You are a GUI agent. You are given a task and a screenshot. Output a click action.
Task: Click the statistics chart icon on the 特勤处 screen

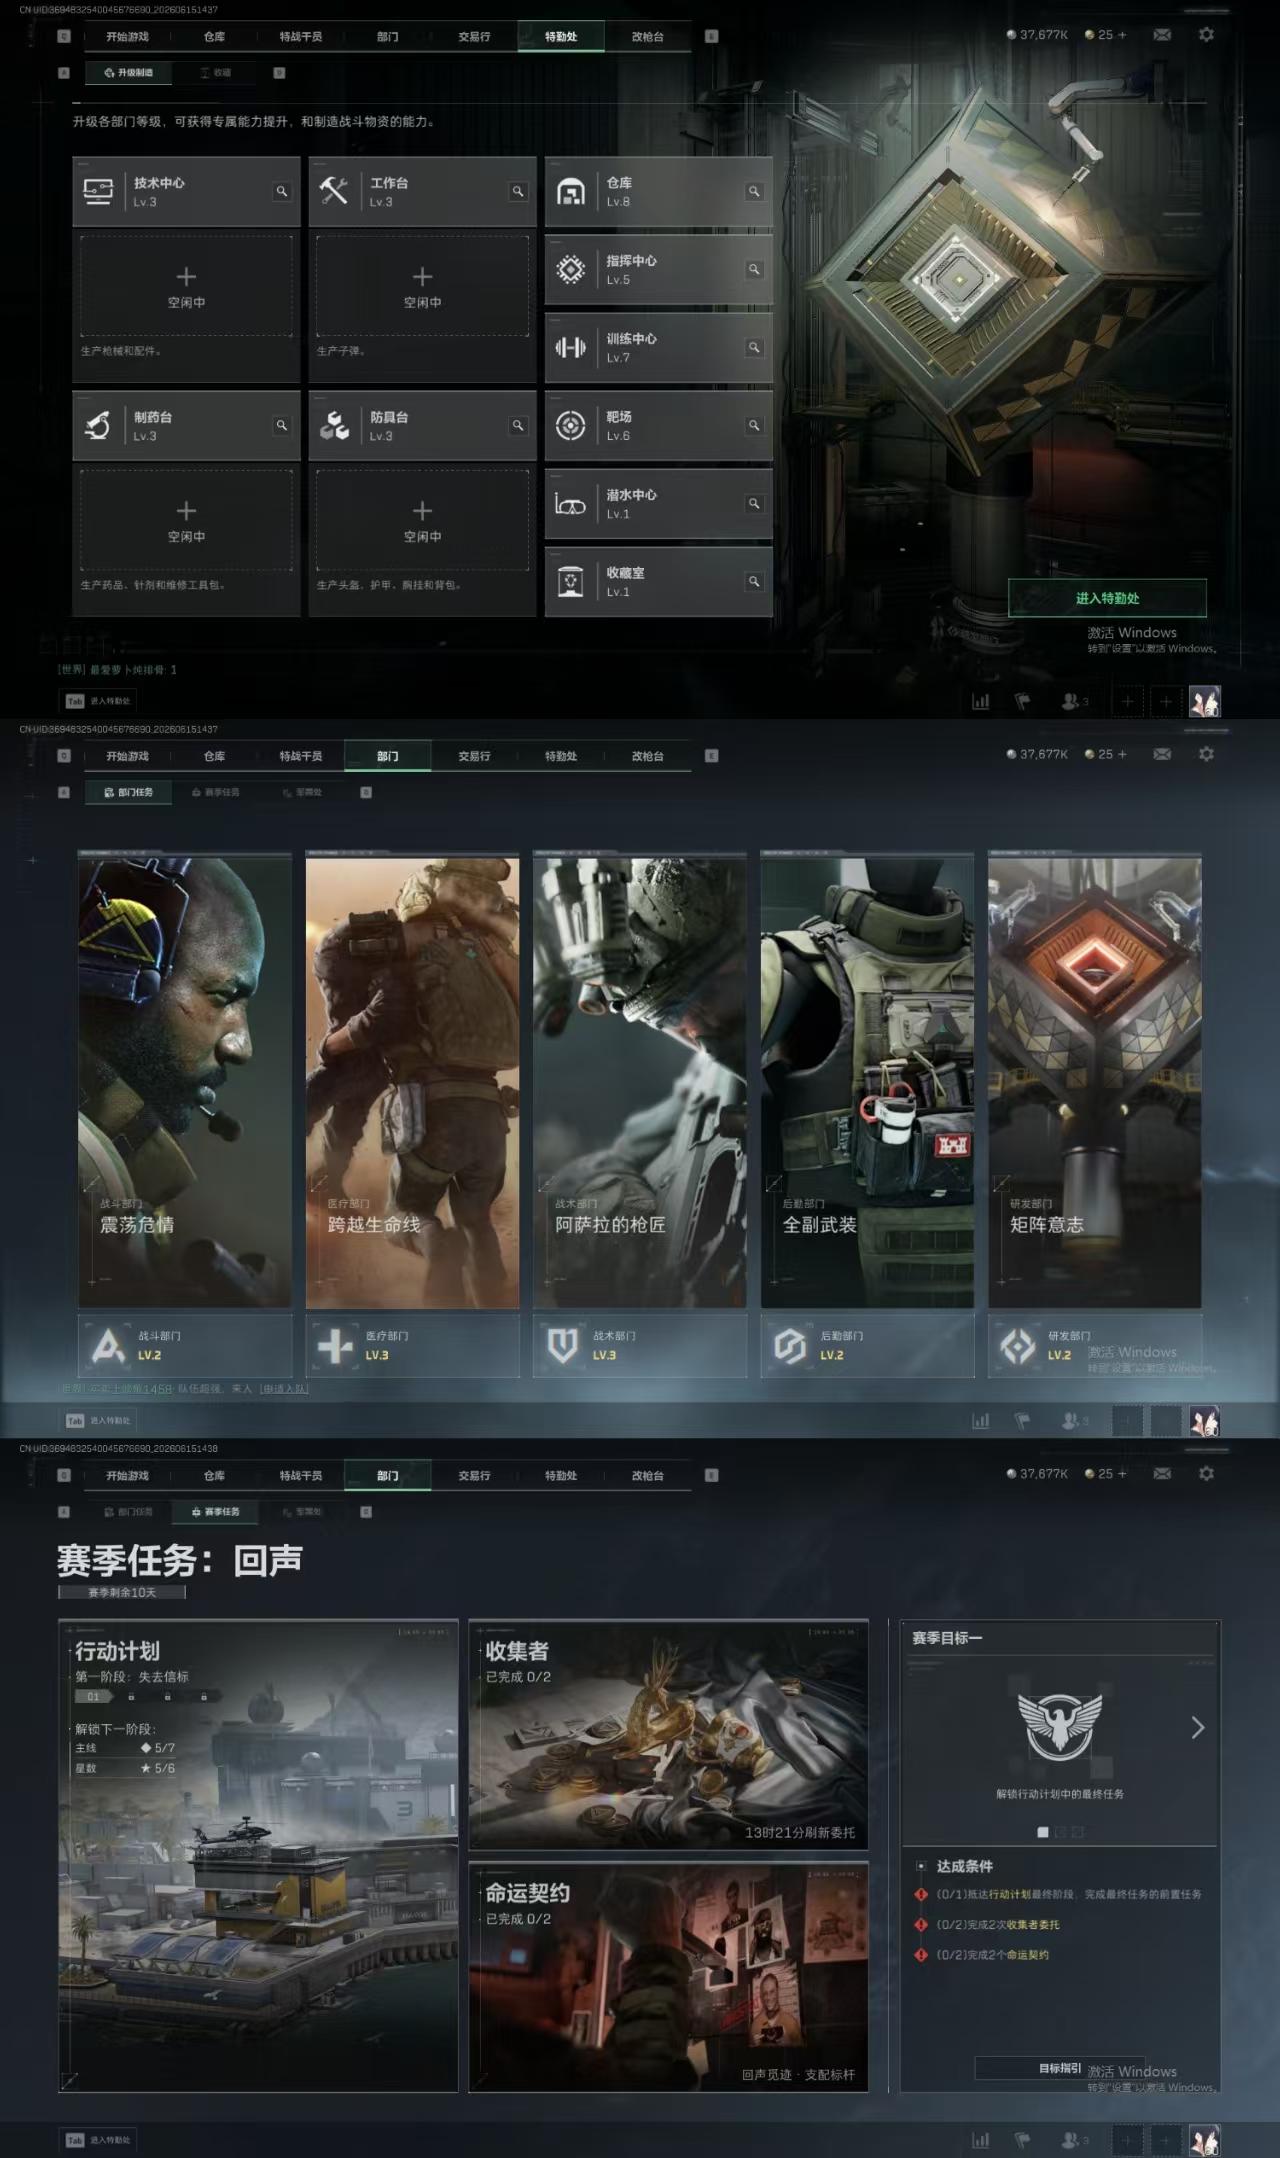[981, 701]
